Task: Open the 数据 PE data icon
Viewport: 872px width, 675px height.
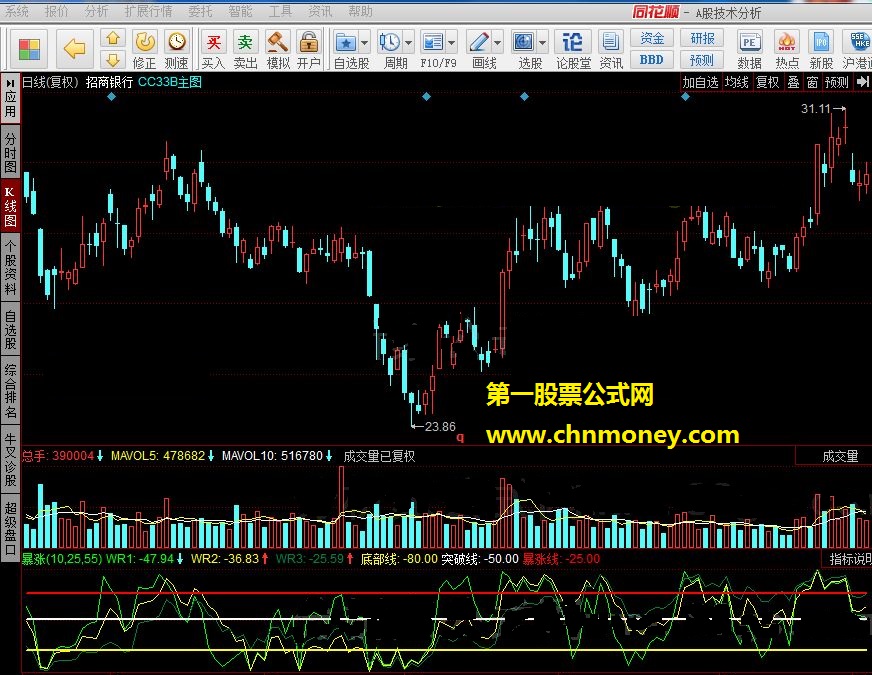Action: tap(749, 42)
